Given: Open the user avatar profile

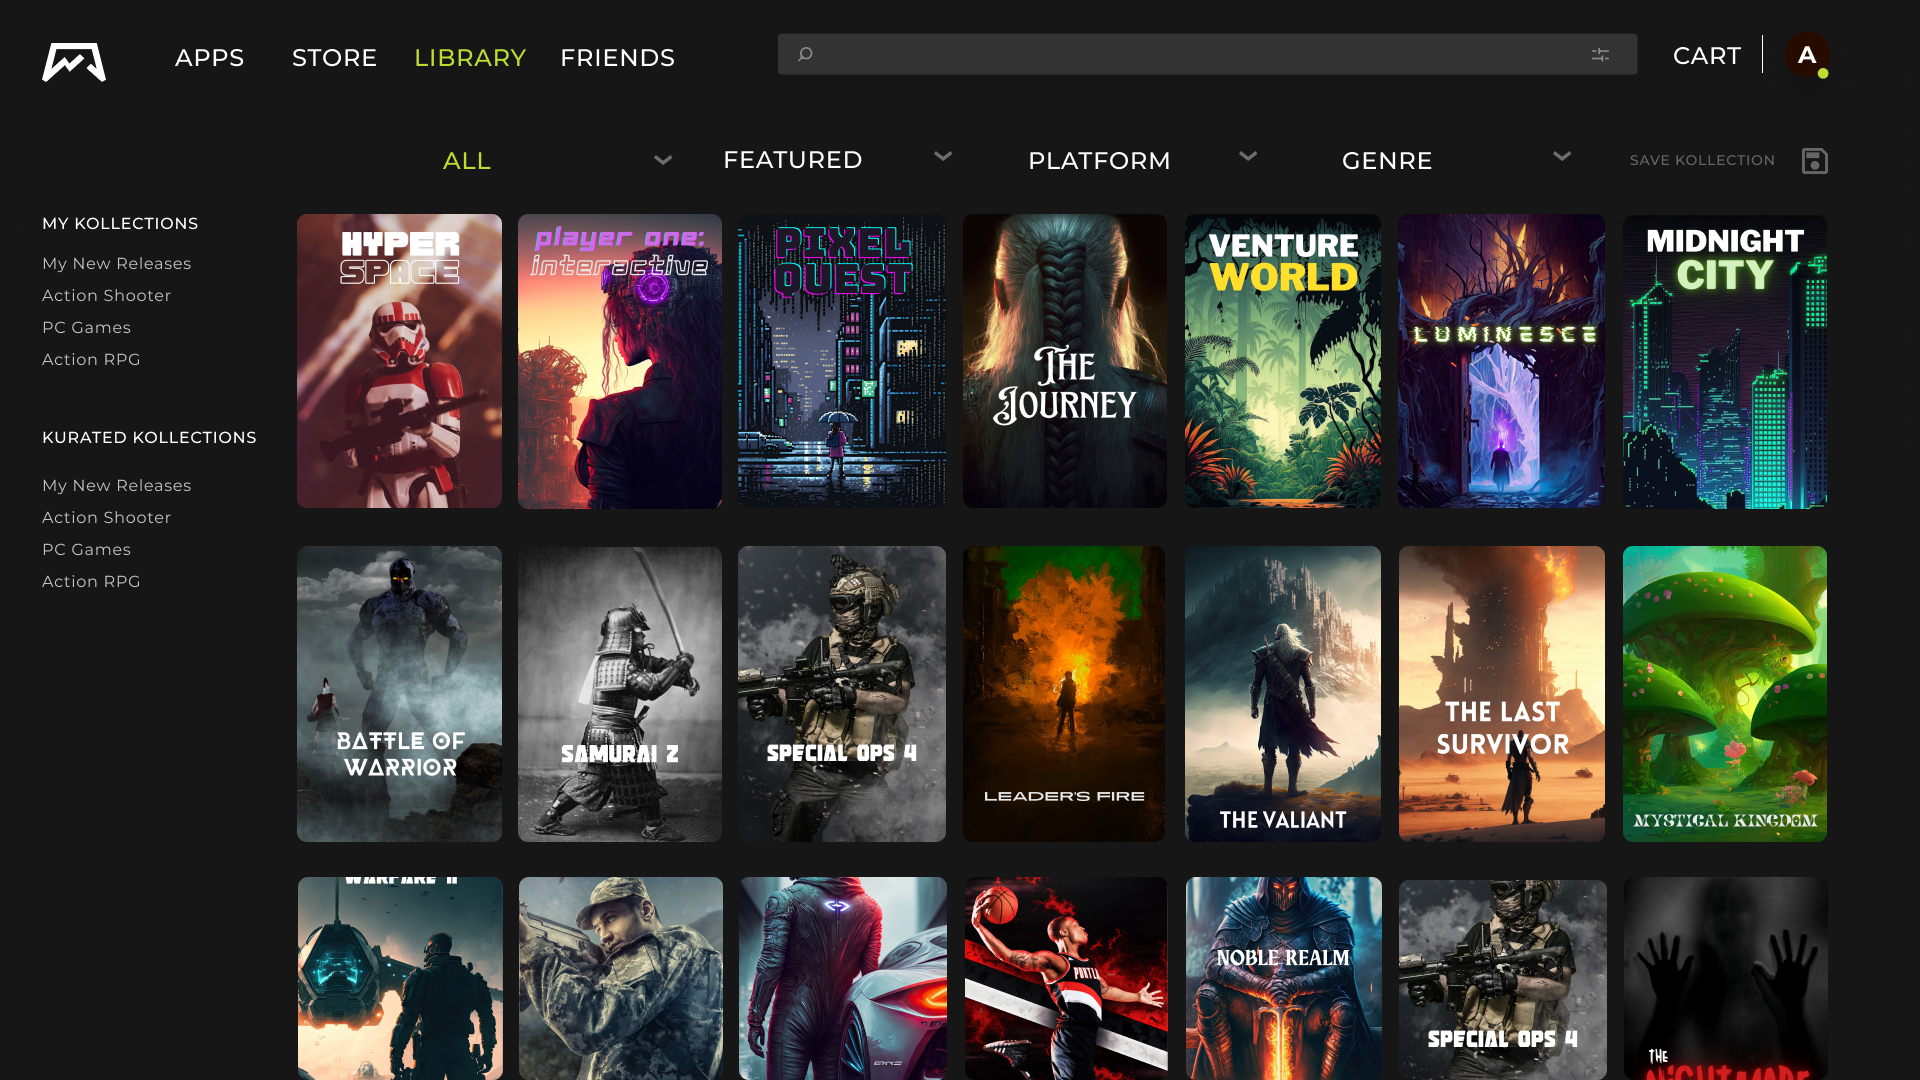Looking at the screenshot, I should pyautogui.click(x=1807, y=55).
